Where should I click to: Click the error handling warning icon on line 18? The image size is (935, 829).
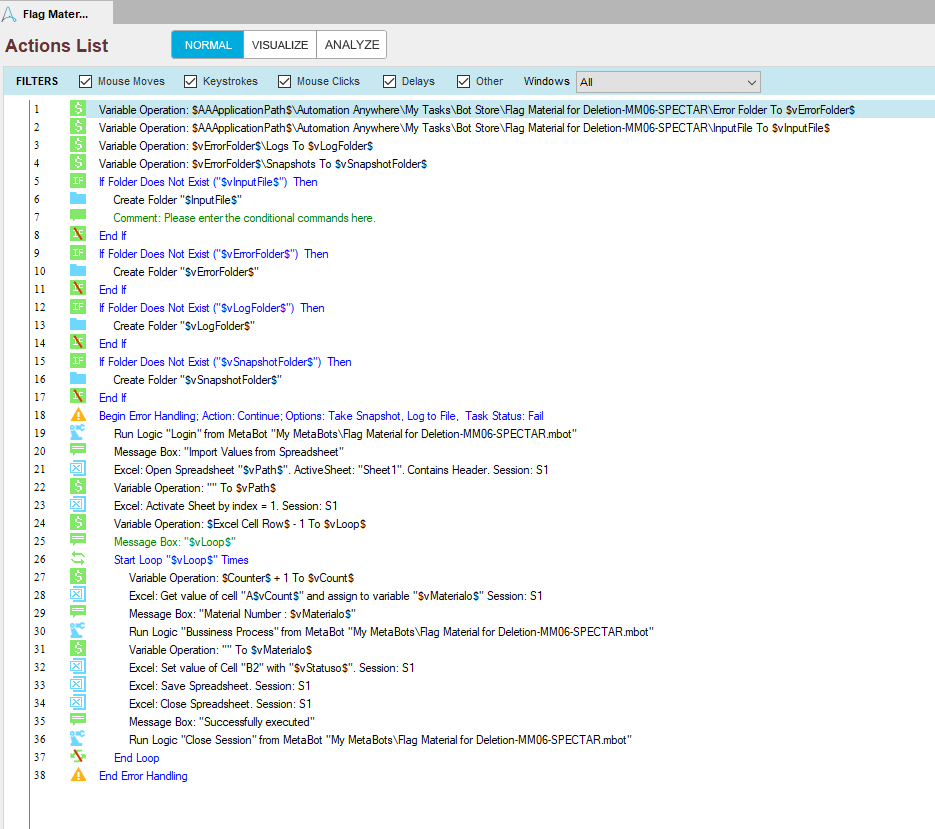[x=78, y=415]
